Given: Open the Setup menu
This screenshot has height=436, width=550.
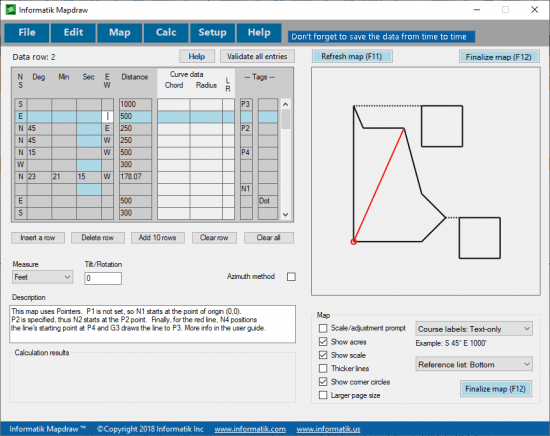Looking at the screenshot, I should [x=212, y=33].
